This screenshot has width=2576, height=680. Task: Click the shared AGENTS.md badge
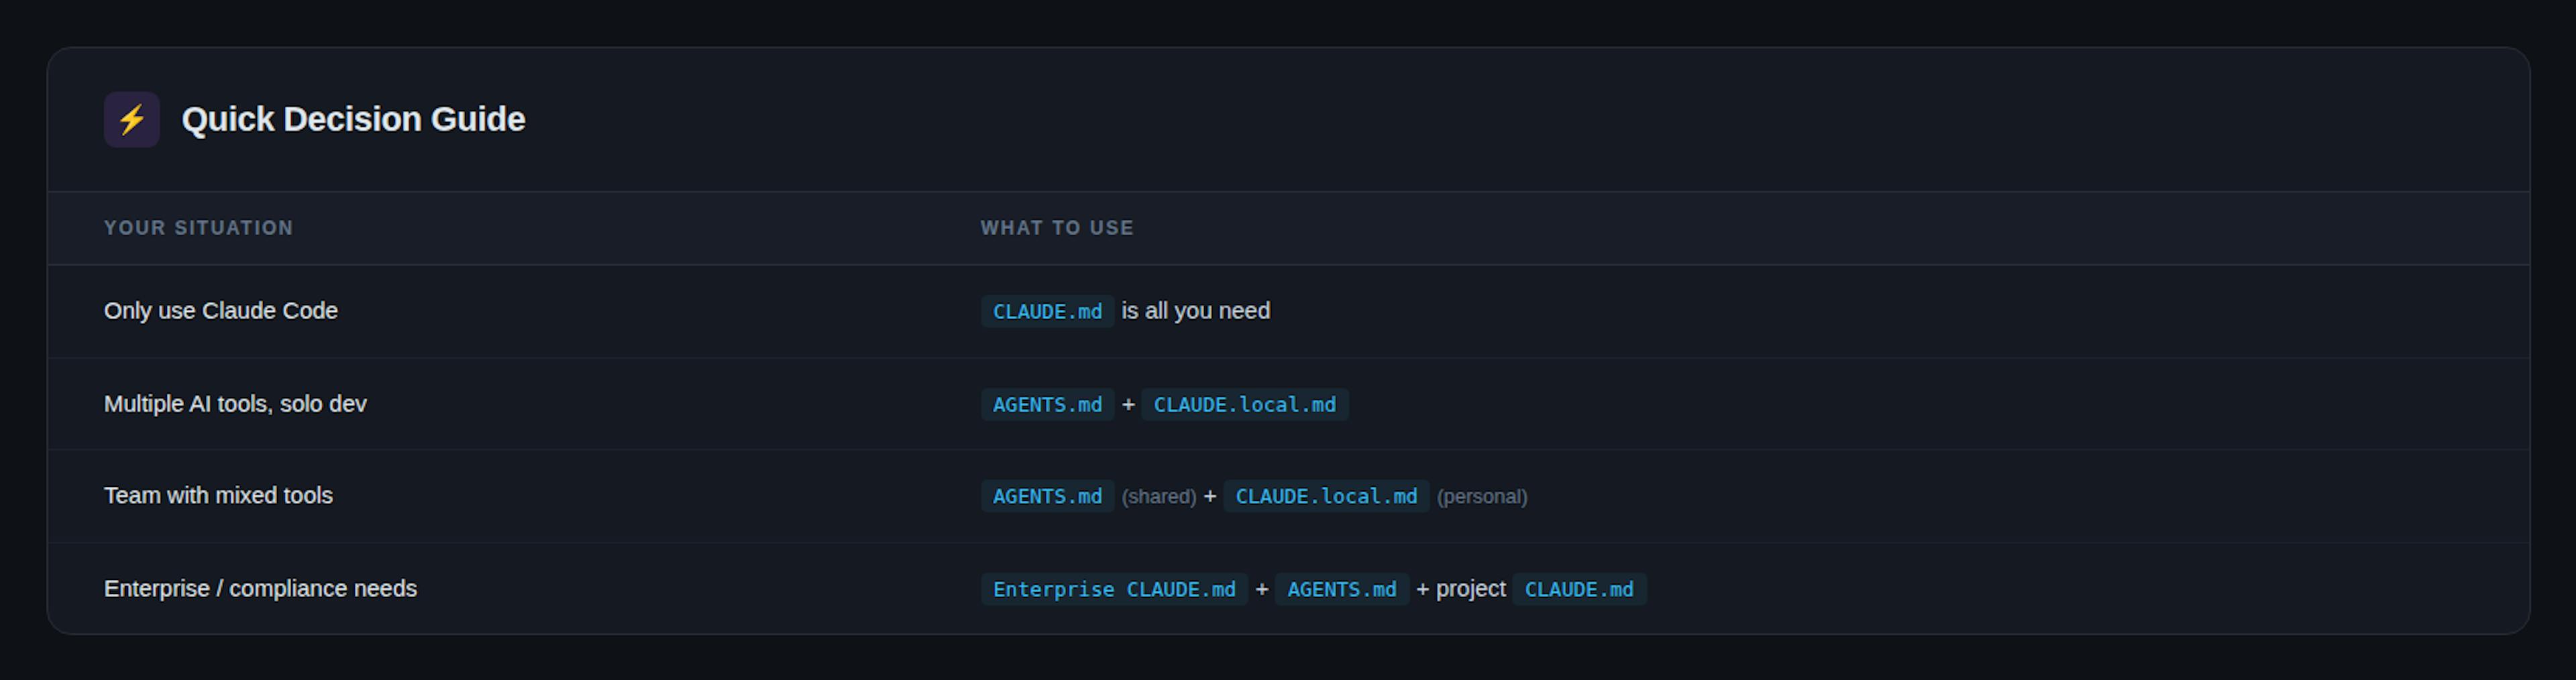(x=1047, y=496)
